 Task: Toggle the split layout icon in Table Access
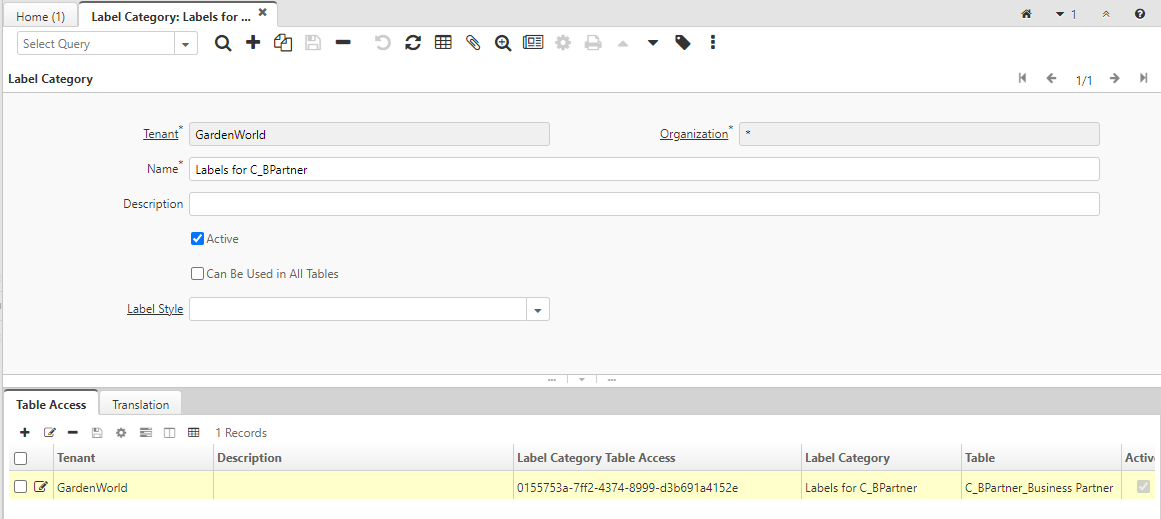coord(170,432)
